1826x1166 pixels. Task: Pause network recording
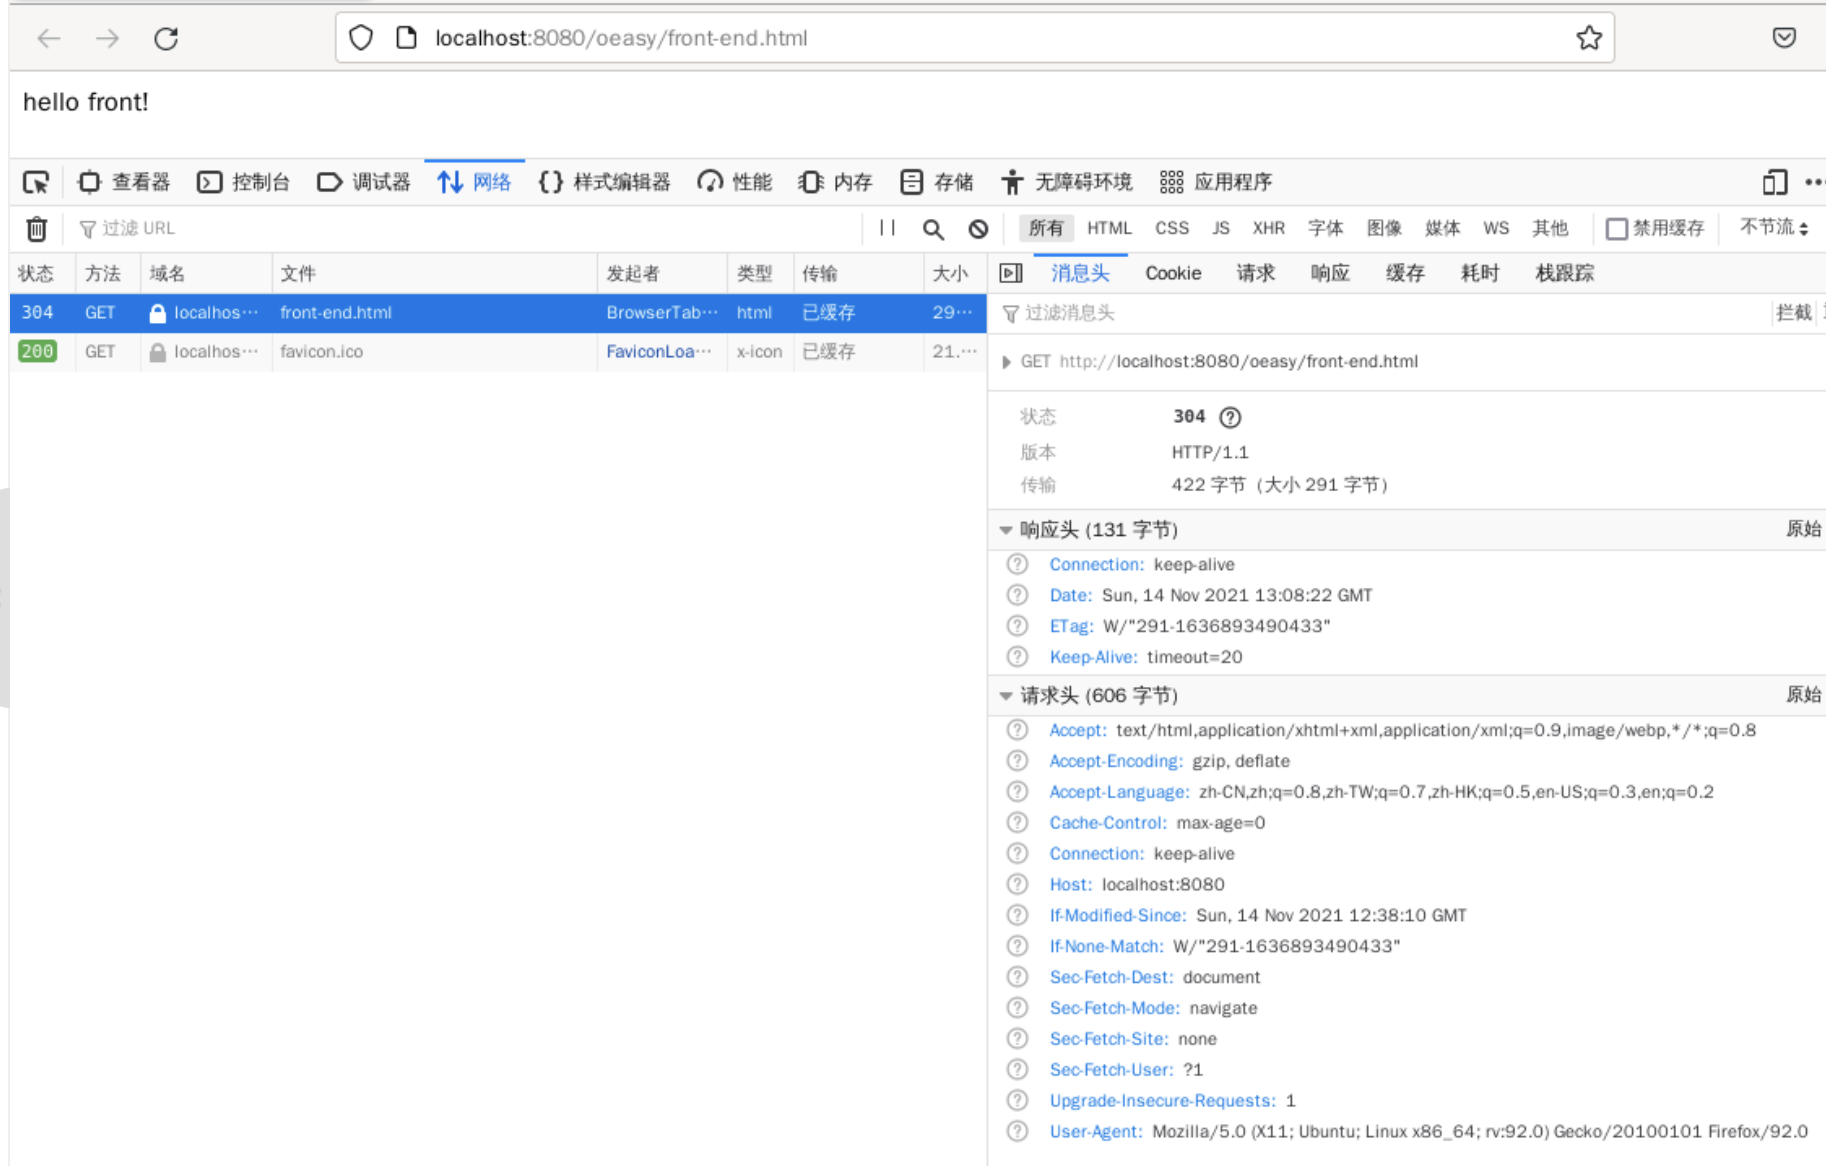887,228
